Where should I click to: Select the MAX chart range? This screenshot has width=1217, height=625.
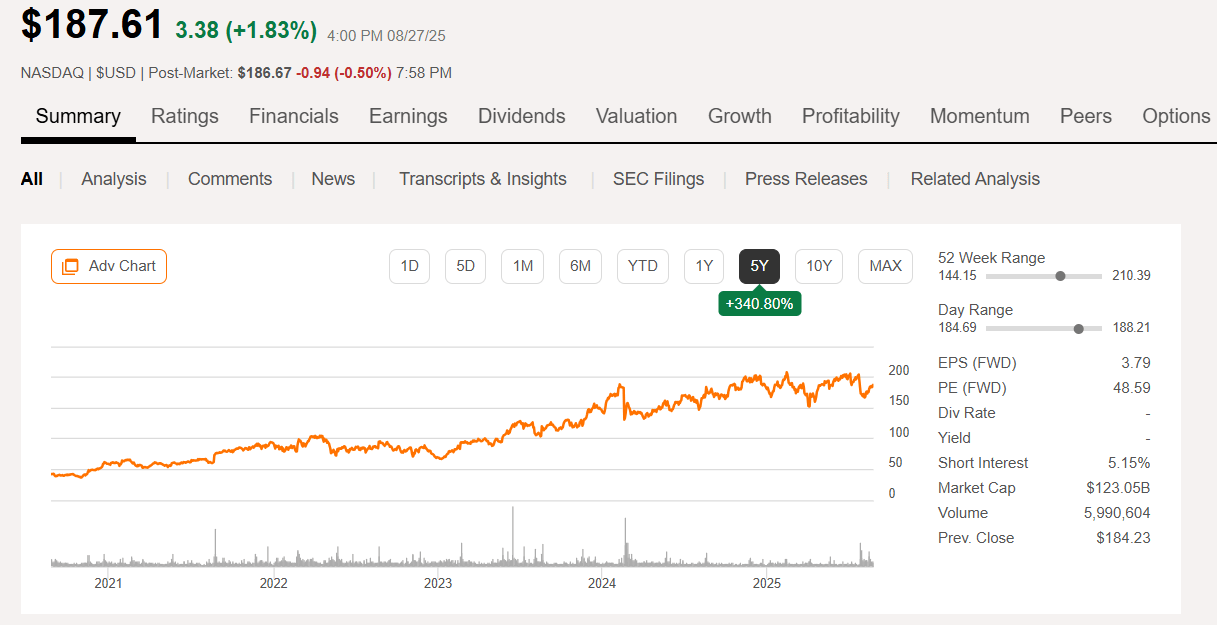(885, 266)
